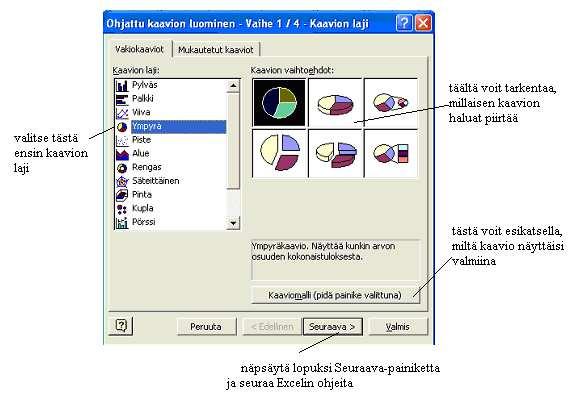Switch to the Vakiokaaviot tab

139,49
